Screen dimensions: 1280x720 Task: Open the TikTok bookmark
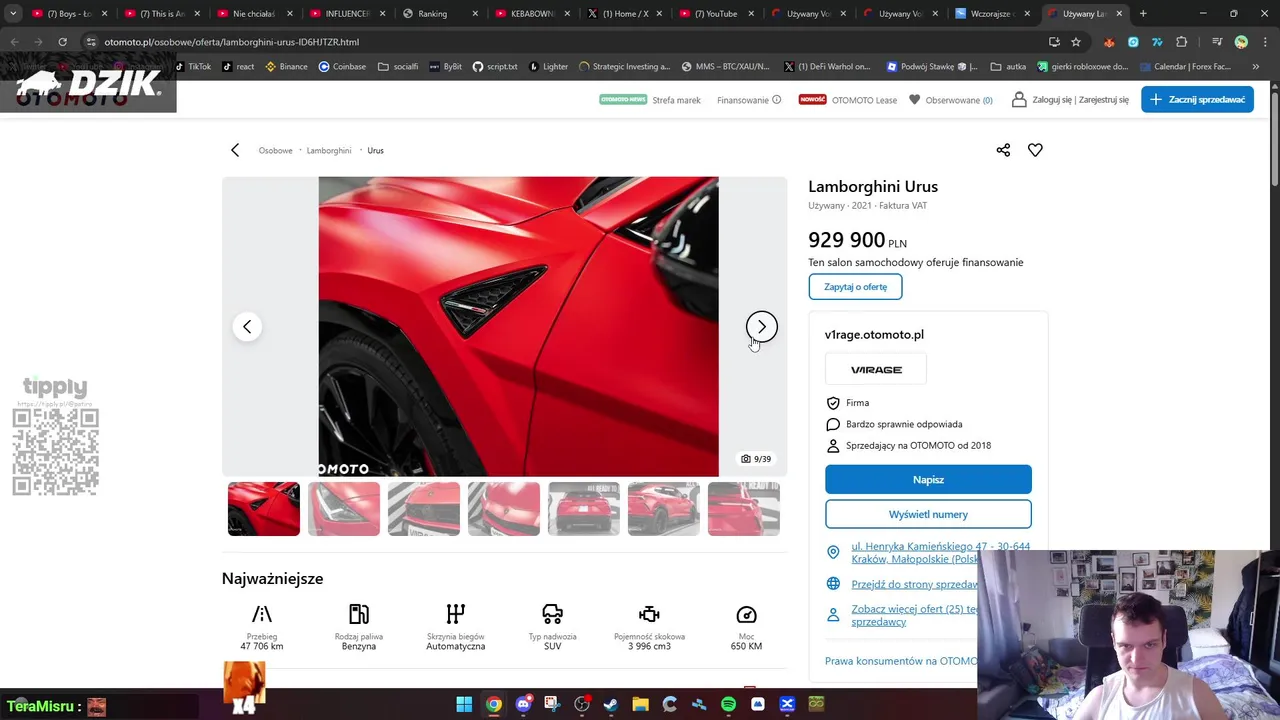[x=192, y=66]
